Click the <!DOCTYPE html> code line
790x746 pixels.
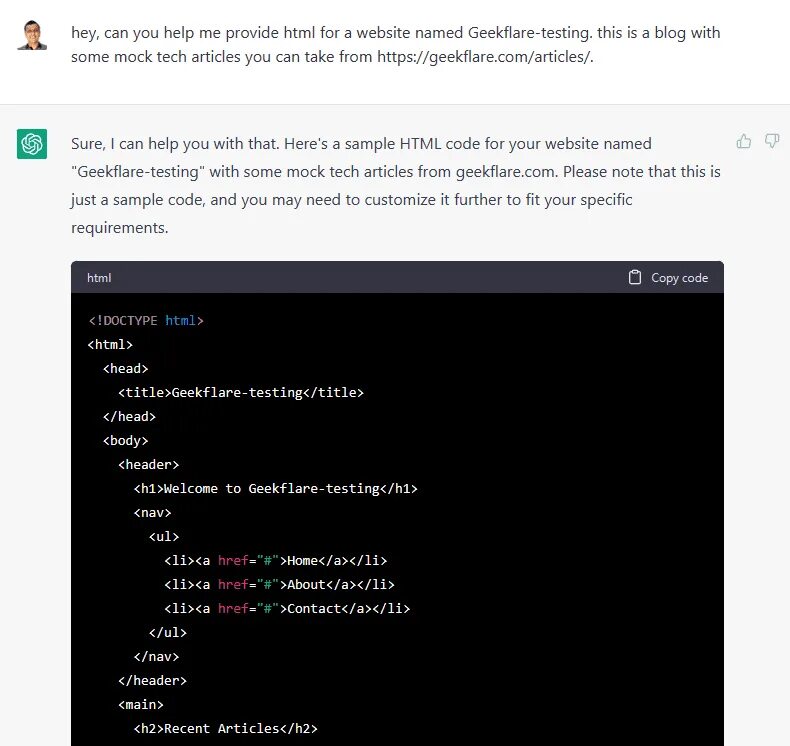[146, 320]
